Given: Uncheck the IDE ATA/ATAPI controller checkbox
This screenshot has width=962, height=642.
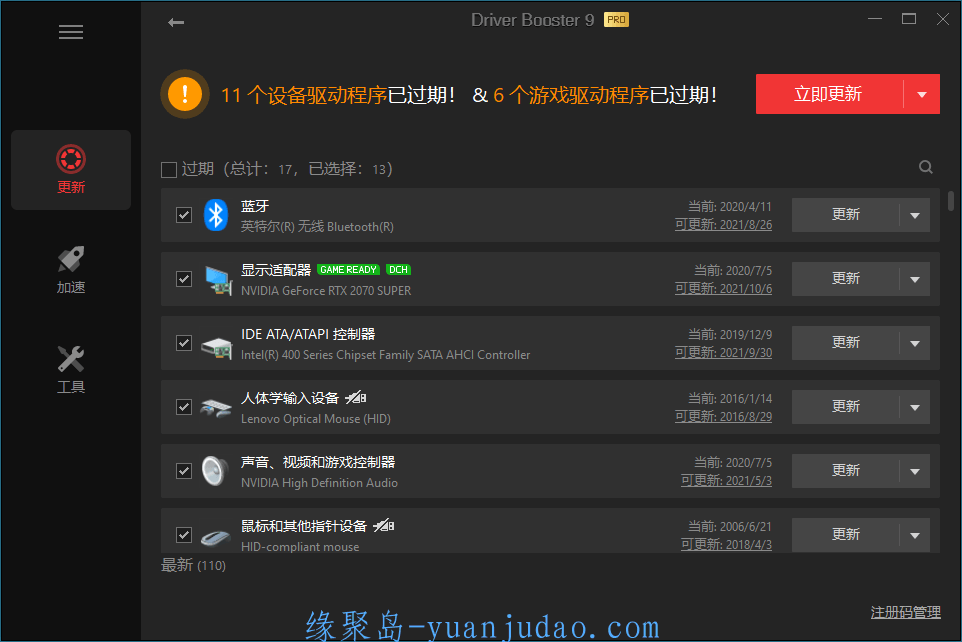Looking at the screenshot, I should click(184, 342).
